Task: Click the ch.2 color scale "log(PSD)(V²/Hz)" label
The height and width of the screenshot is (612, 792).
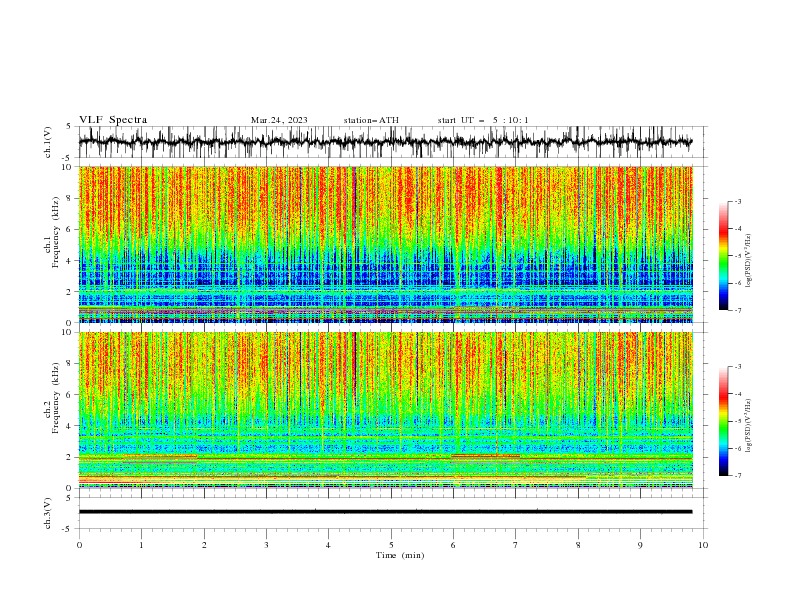Action: tap(749, 426)
